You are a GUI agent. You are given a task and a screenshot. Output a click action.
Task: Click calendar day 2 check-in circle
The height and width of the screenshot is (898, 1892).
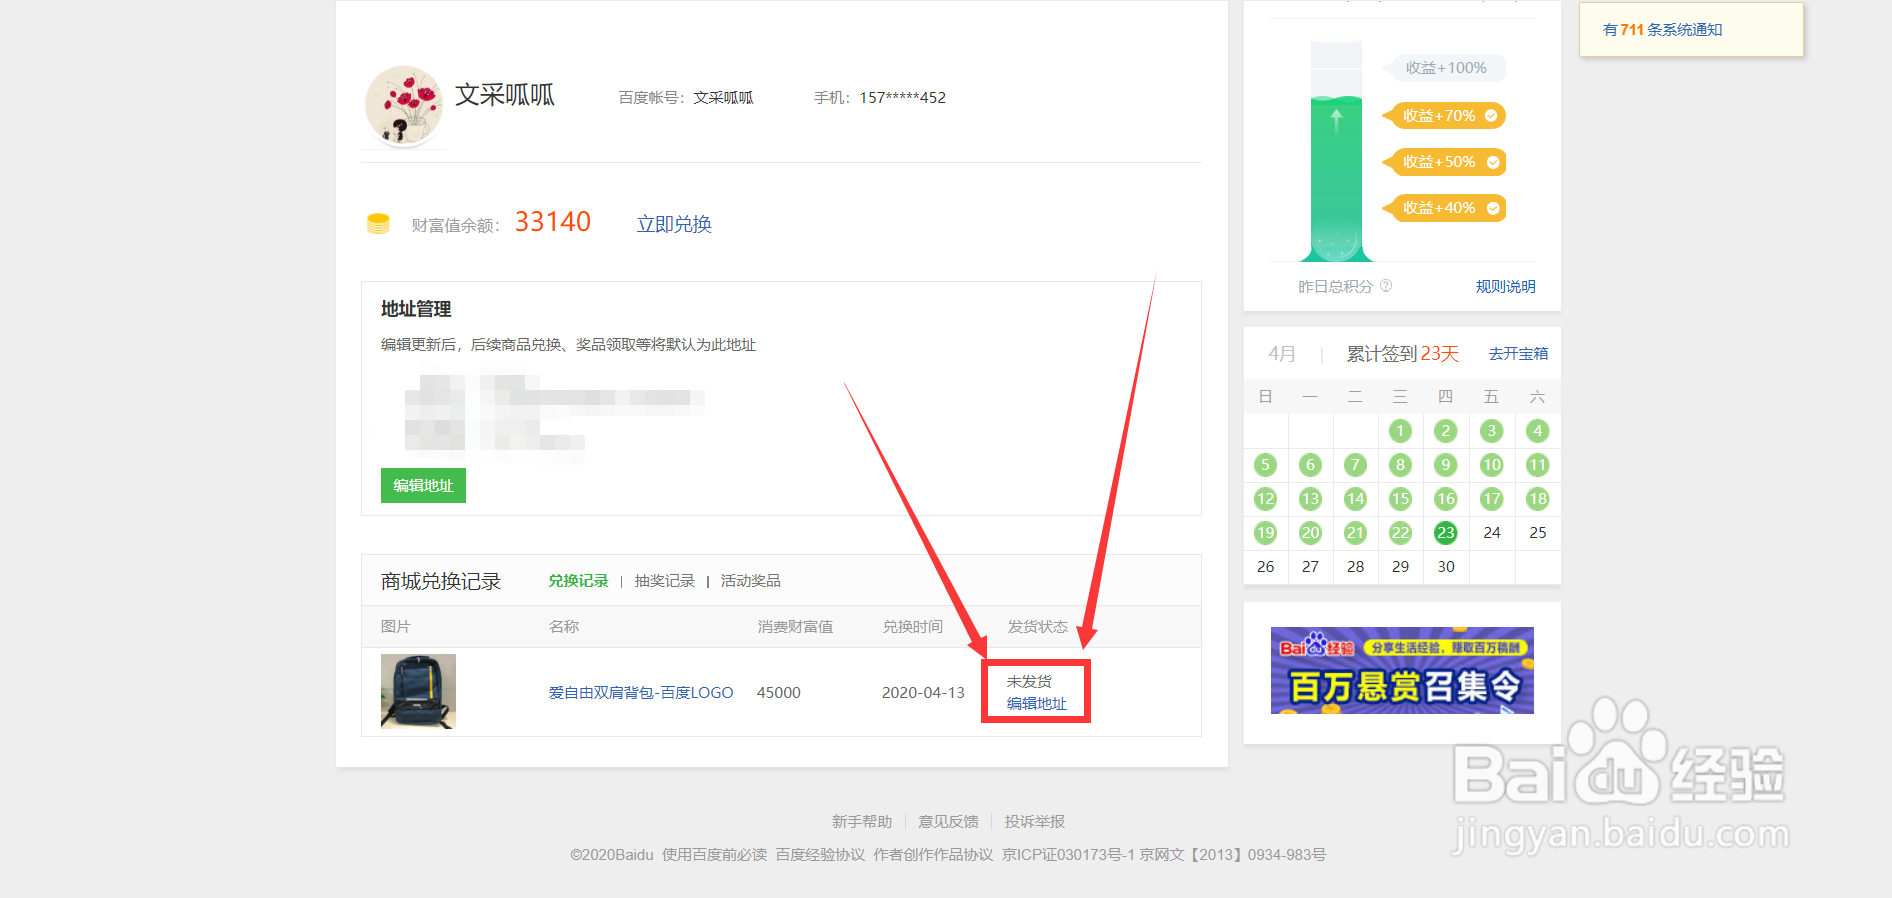[x=1446, y=431]
